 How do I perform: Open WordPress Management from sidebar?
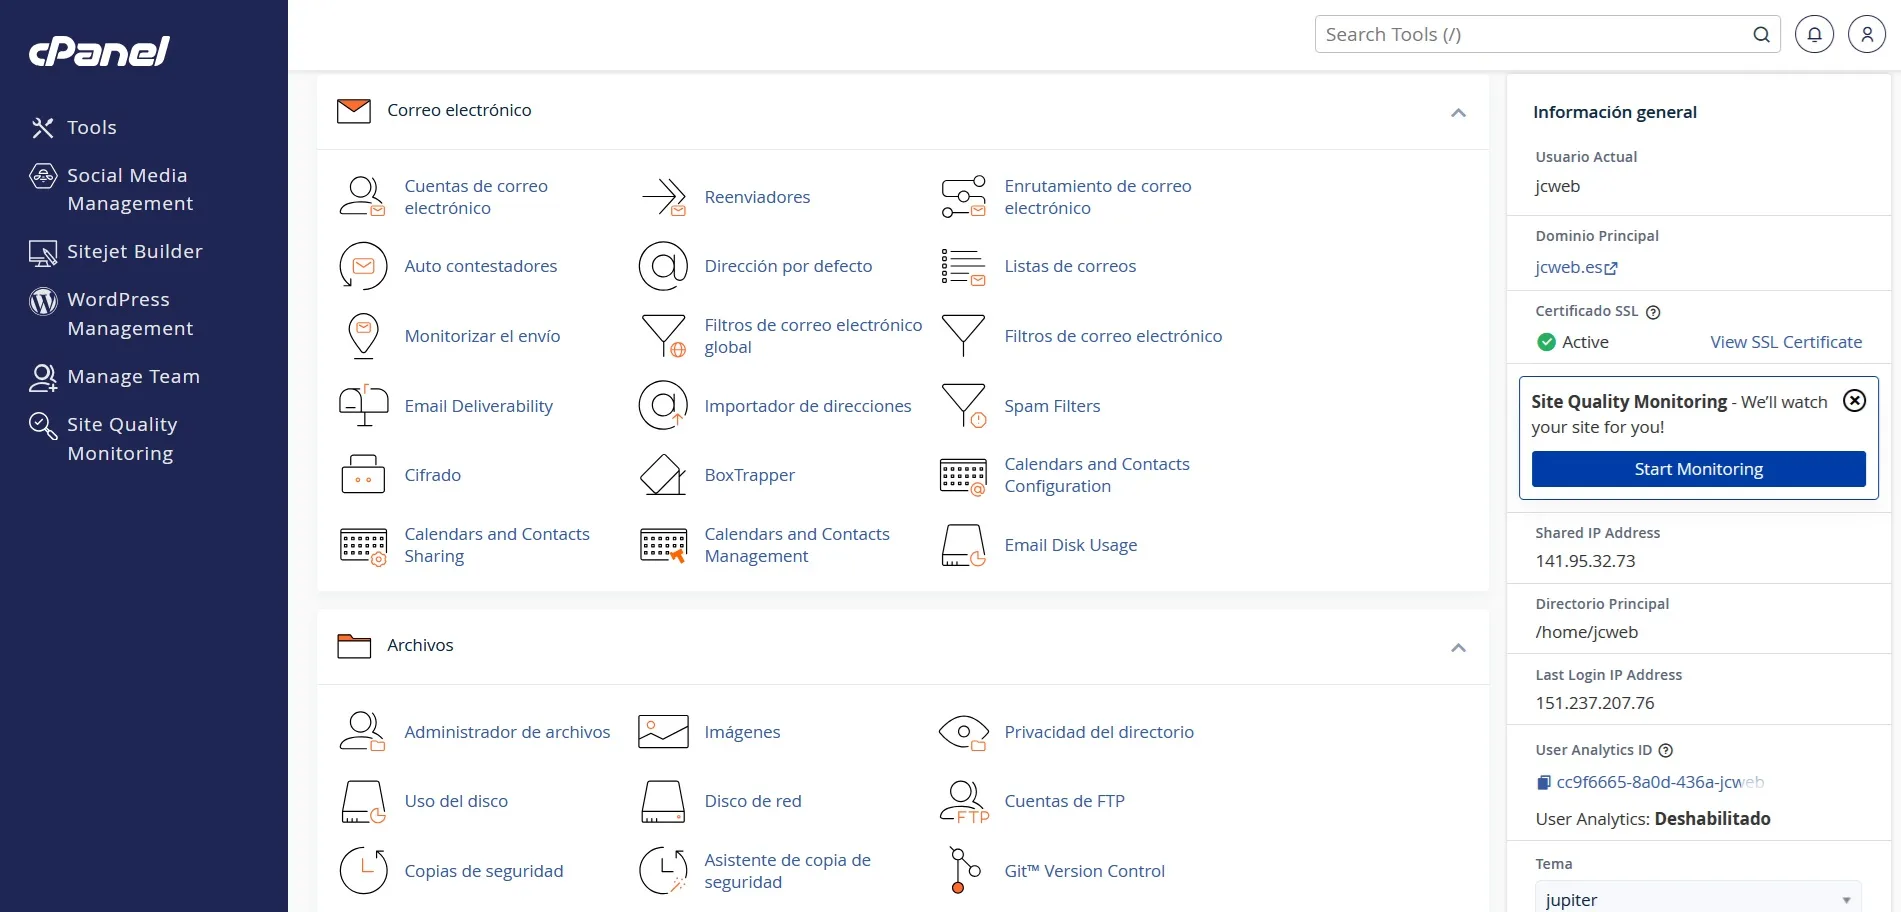tap(130, 313)
